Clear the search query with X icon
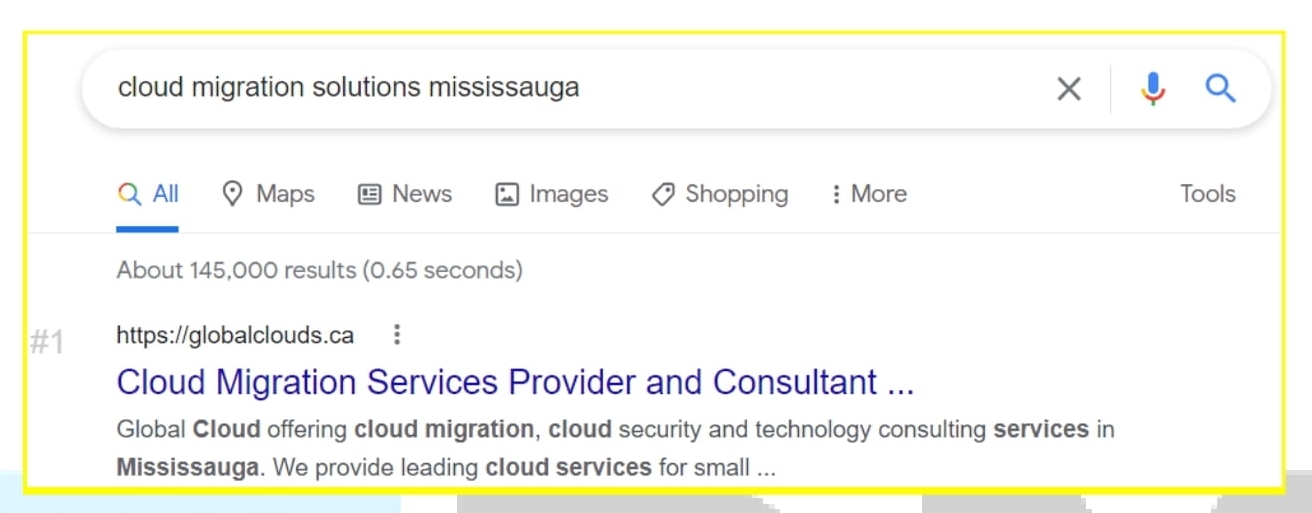 (1069, 89)
